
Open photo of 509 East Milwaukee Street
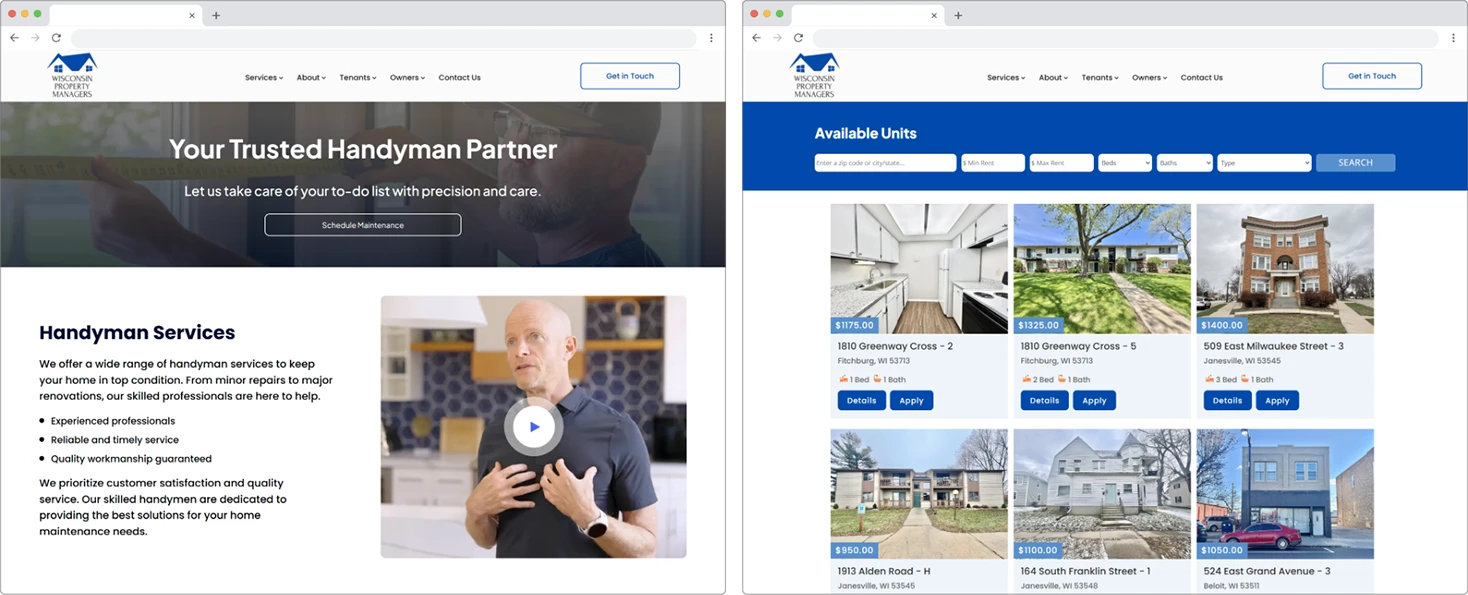tap(1285, 268)
